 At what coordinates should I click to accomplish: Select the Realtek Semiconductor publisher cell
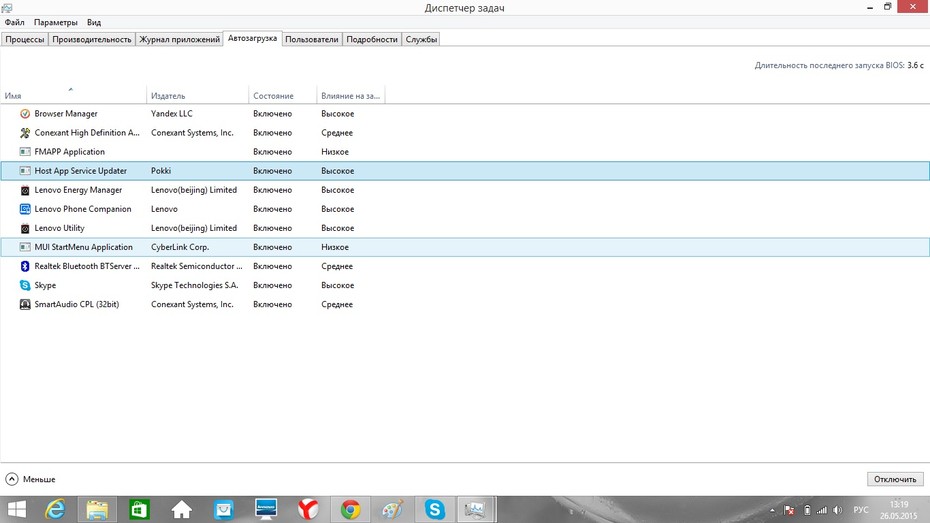(x=196, y=266)
